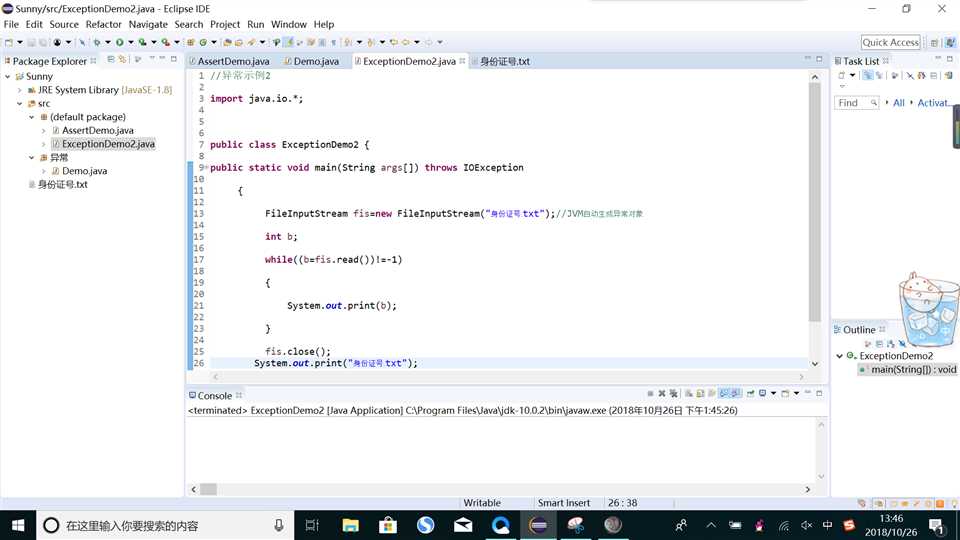Click the New Java Package toolbar icon

pyautogui.click(x=190, y=42)
